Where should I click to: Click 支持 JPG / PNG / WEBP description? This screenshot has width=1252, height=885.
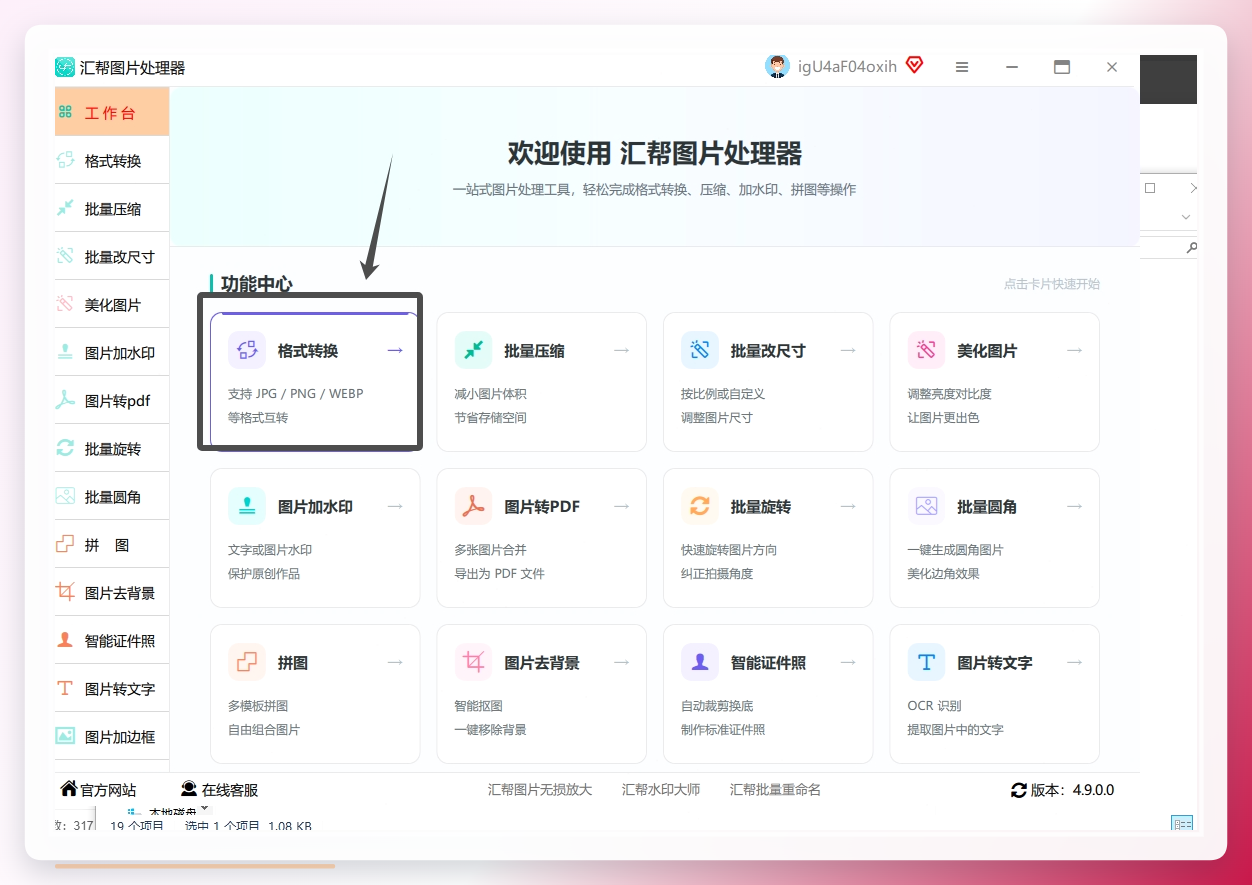point(296,394)
